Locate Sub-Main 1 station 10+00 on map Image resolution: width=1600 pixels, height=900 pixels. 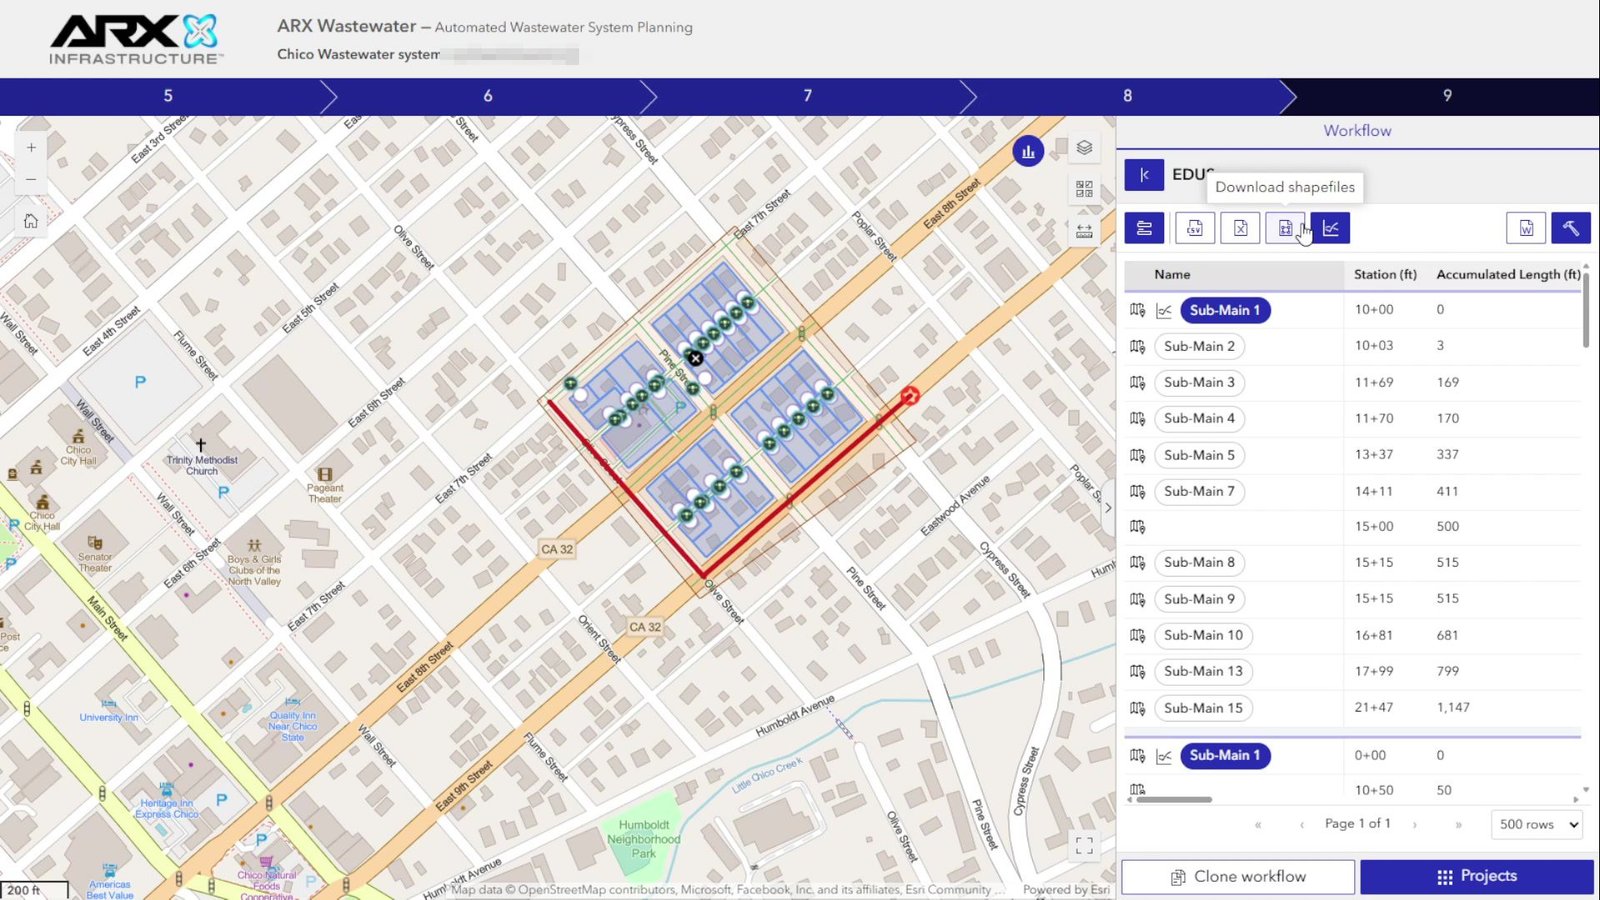(1137, 310)
